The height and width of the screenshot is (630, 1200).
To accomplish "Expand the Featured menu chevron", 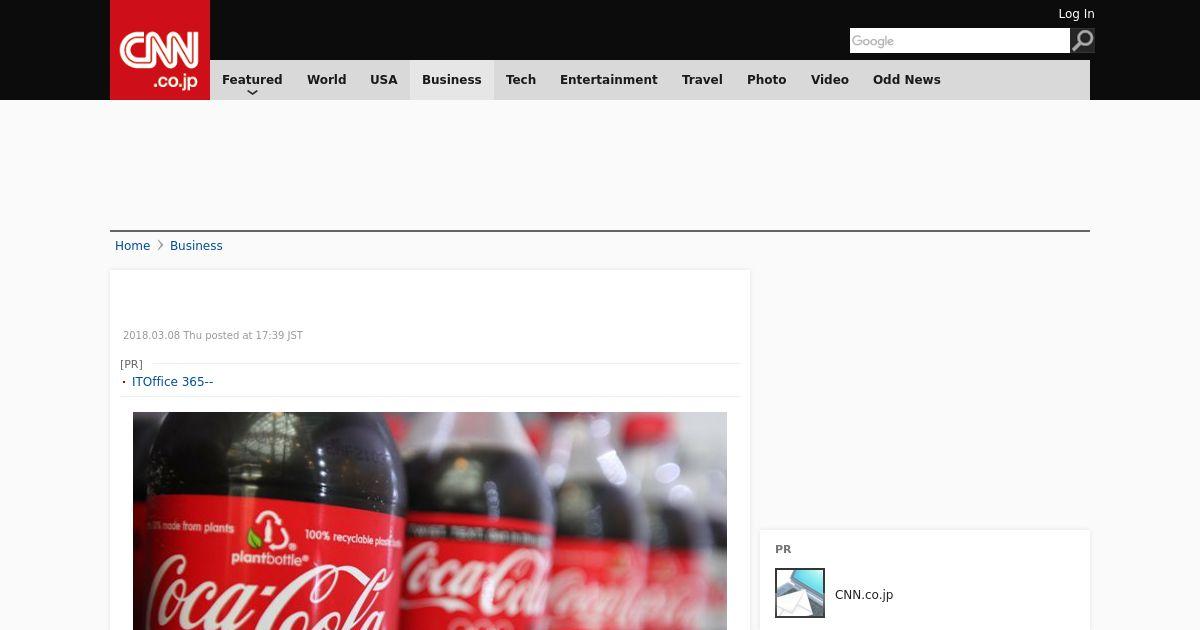I will pos(252,92).
